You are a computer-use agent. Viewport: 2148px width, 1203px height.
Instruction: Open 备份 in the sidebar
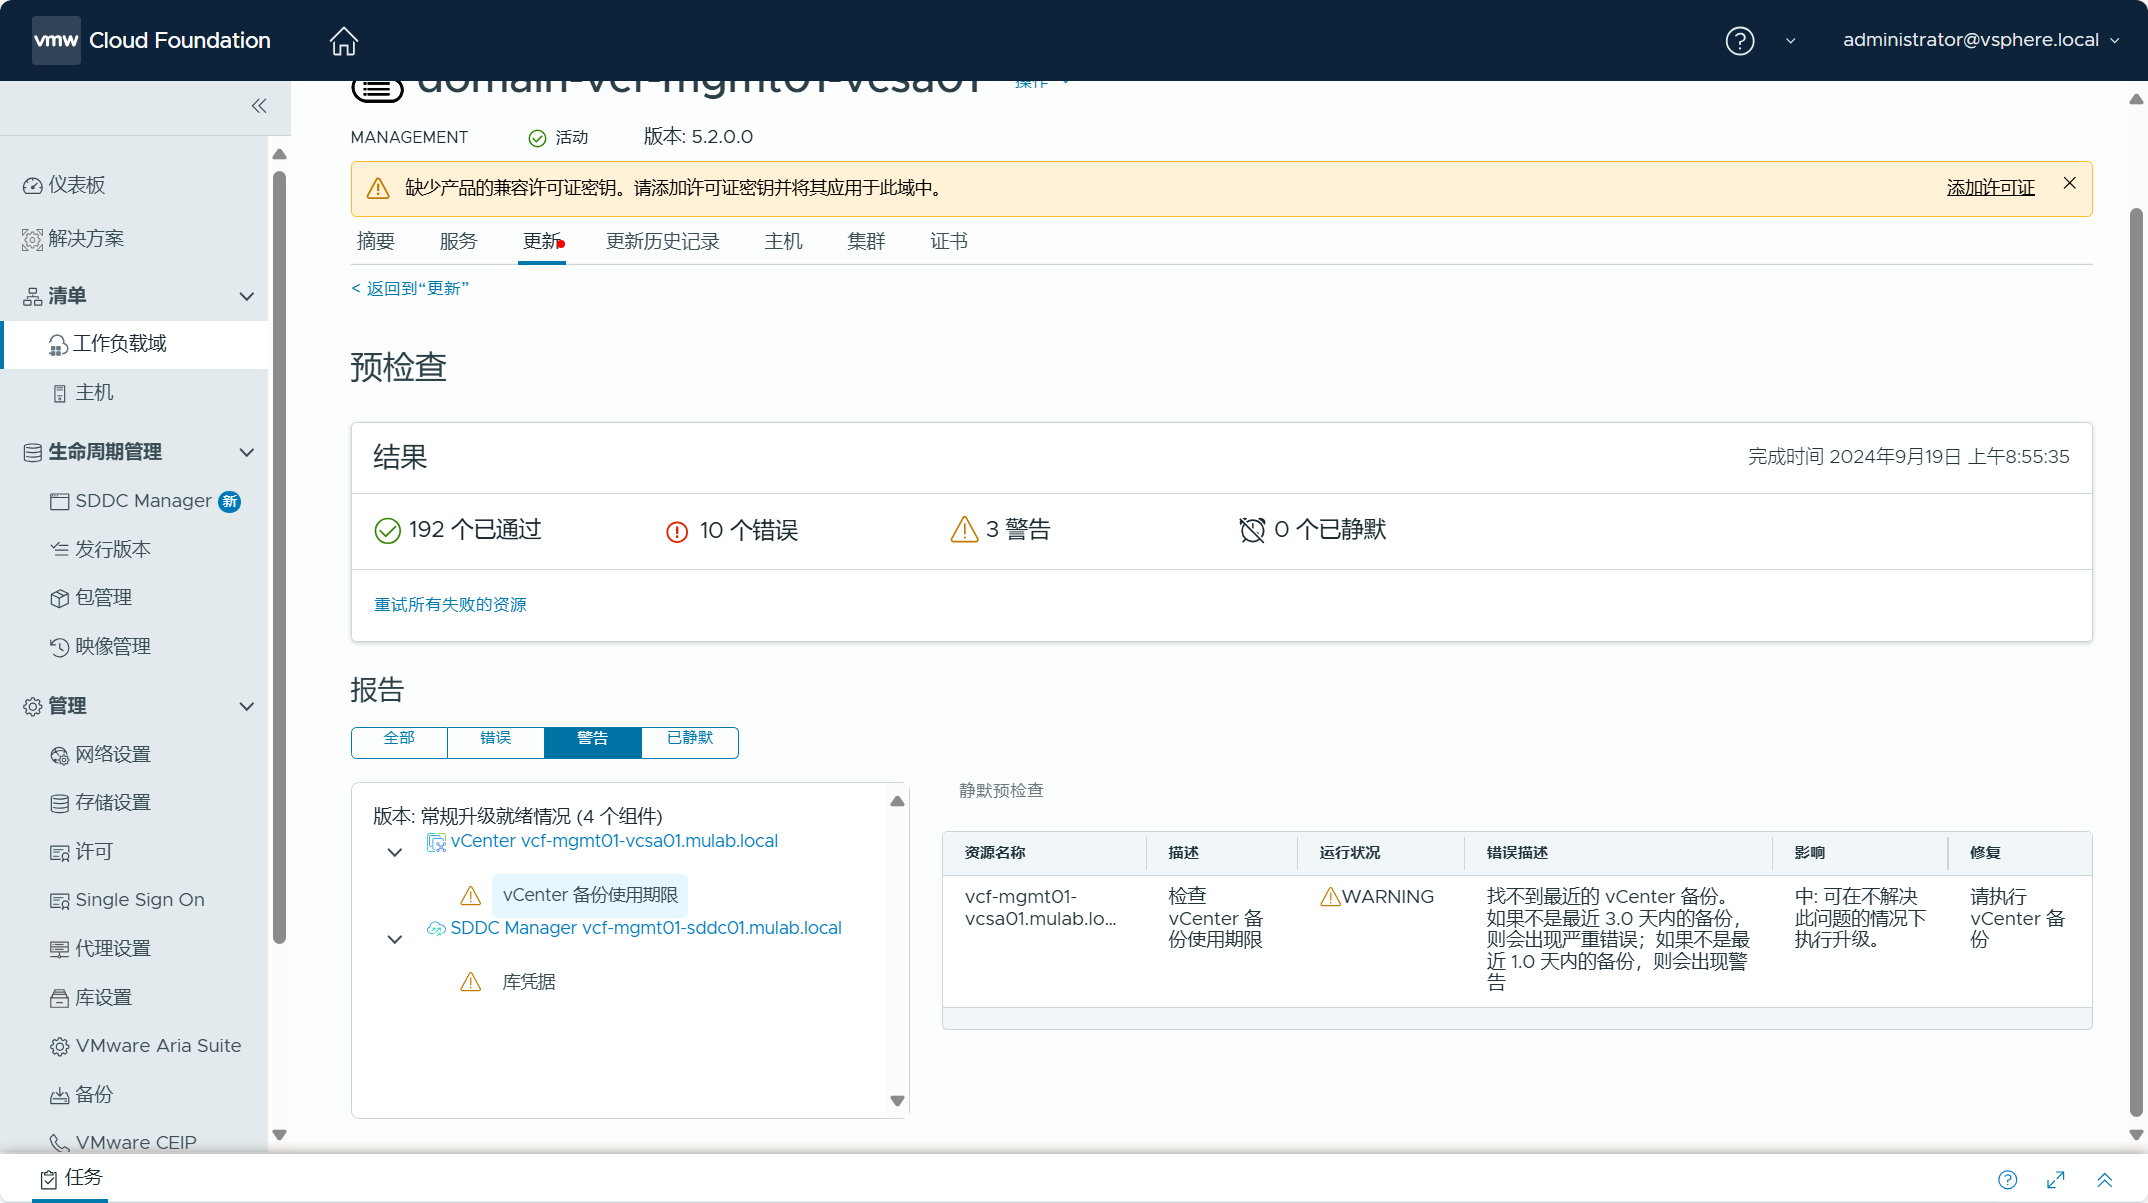click(x=94, y=1094)
